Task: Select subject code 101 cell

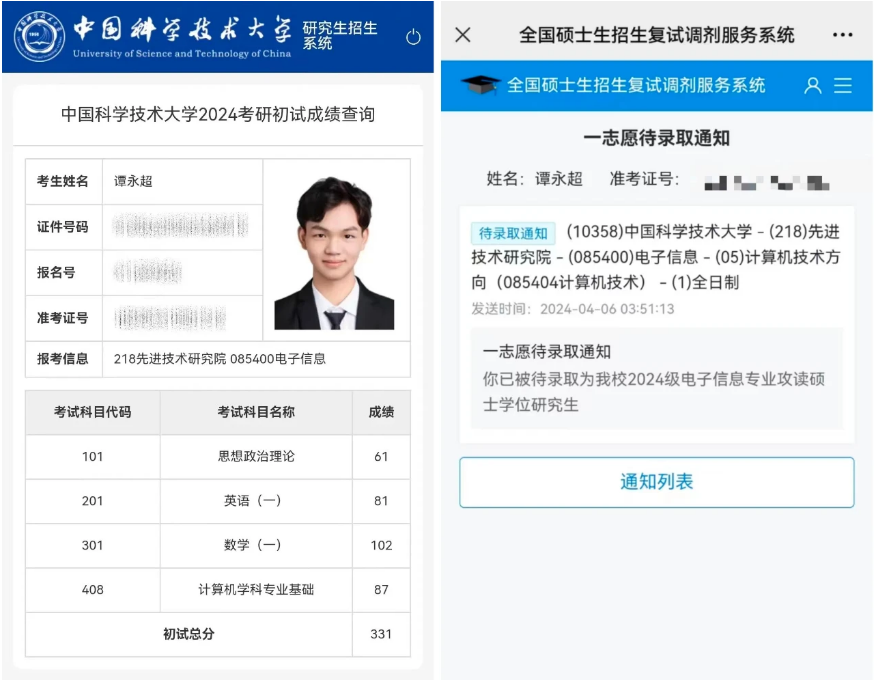Action: (x=93, y=457)
